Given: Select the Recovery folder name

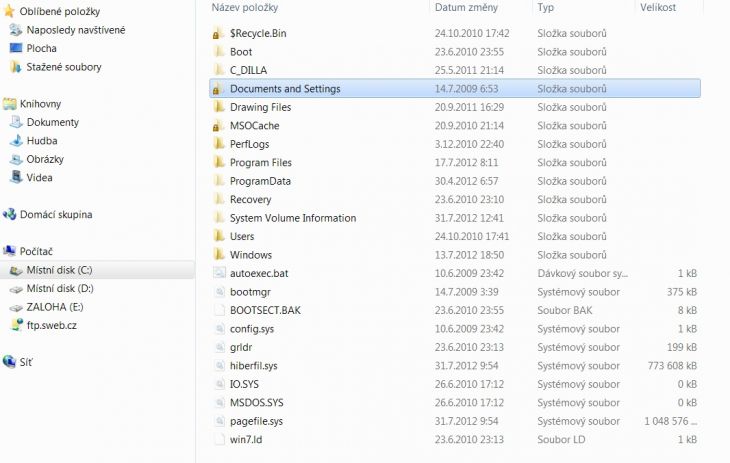Looking at the screenshot, I should tap(250, 199).
